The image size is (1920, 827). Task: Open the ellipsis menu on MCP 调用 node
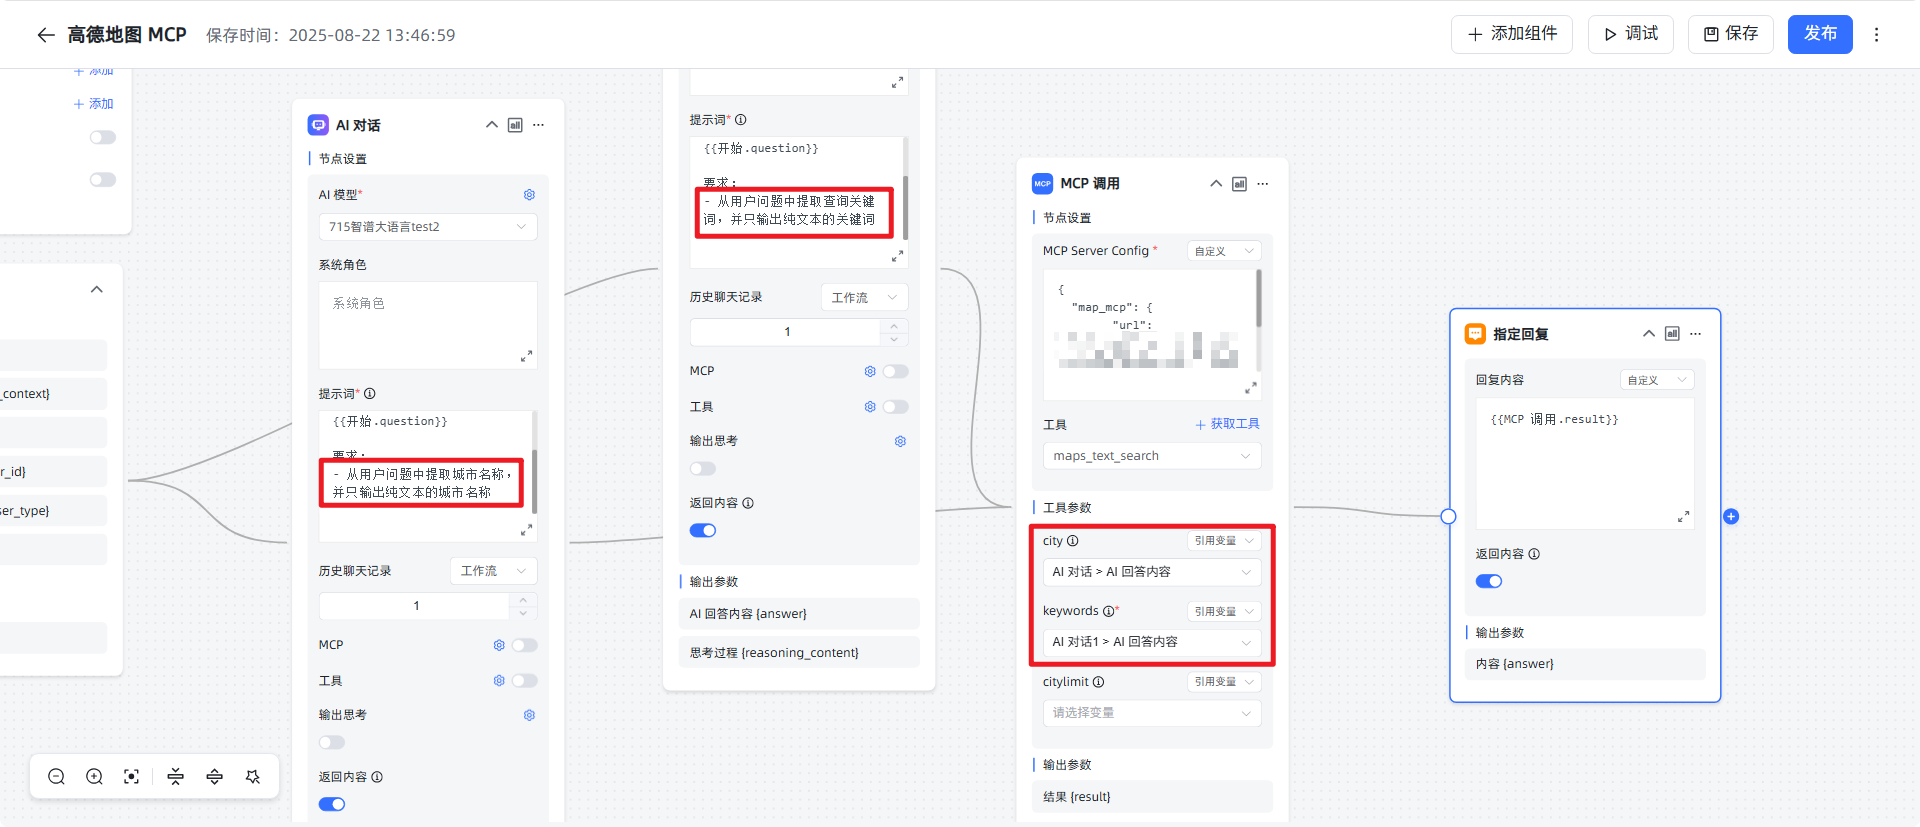(1263, 184)
